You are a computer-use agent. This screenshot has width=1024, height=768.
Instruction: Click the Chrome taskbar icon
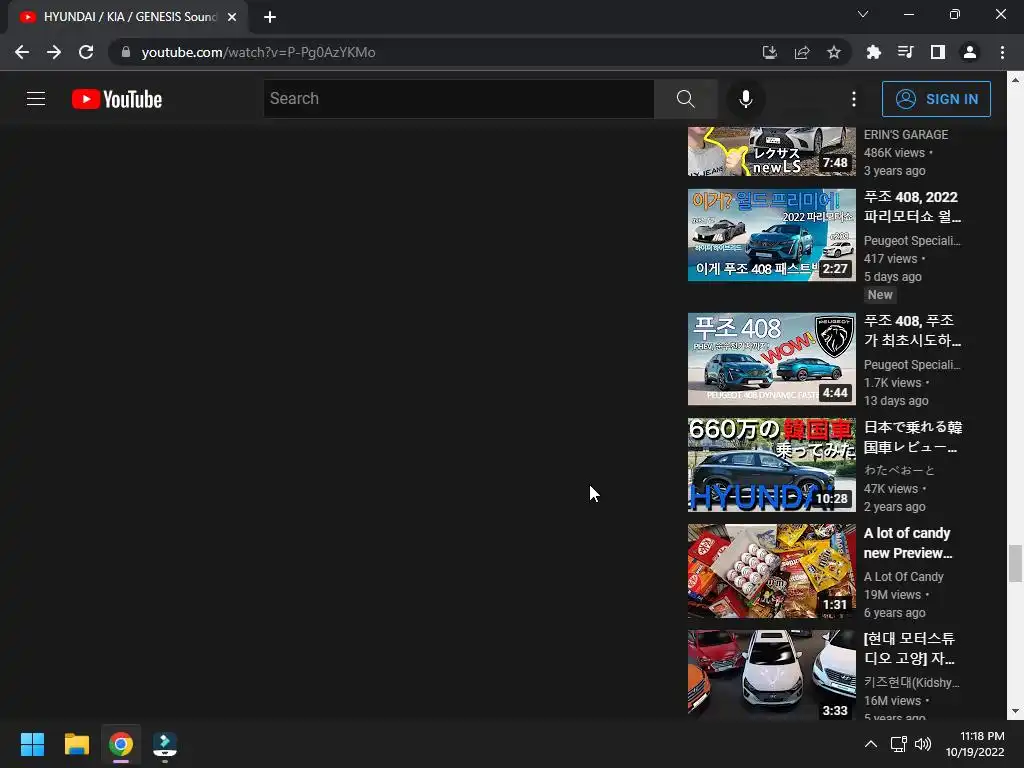point(121,744)
